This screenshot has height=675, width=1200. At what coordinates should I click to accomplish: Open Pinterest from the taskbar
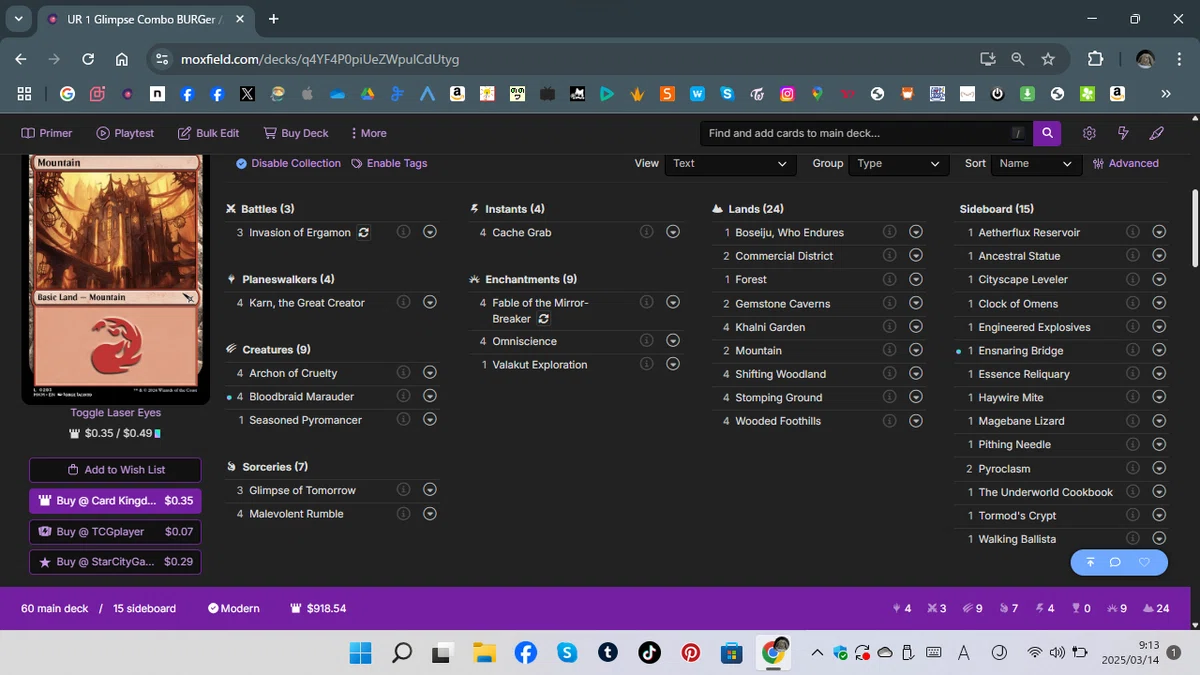pos(691,653)
